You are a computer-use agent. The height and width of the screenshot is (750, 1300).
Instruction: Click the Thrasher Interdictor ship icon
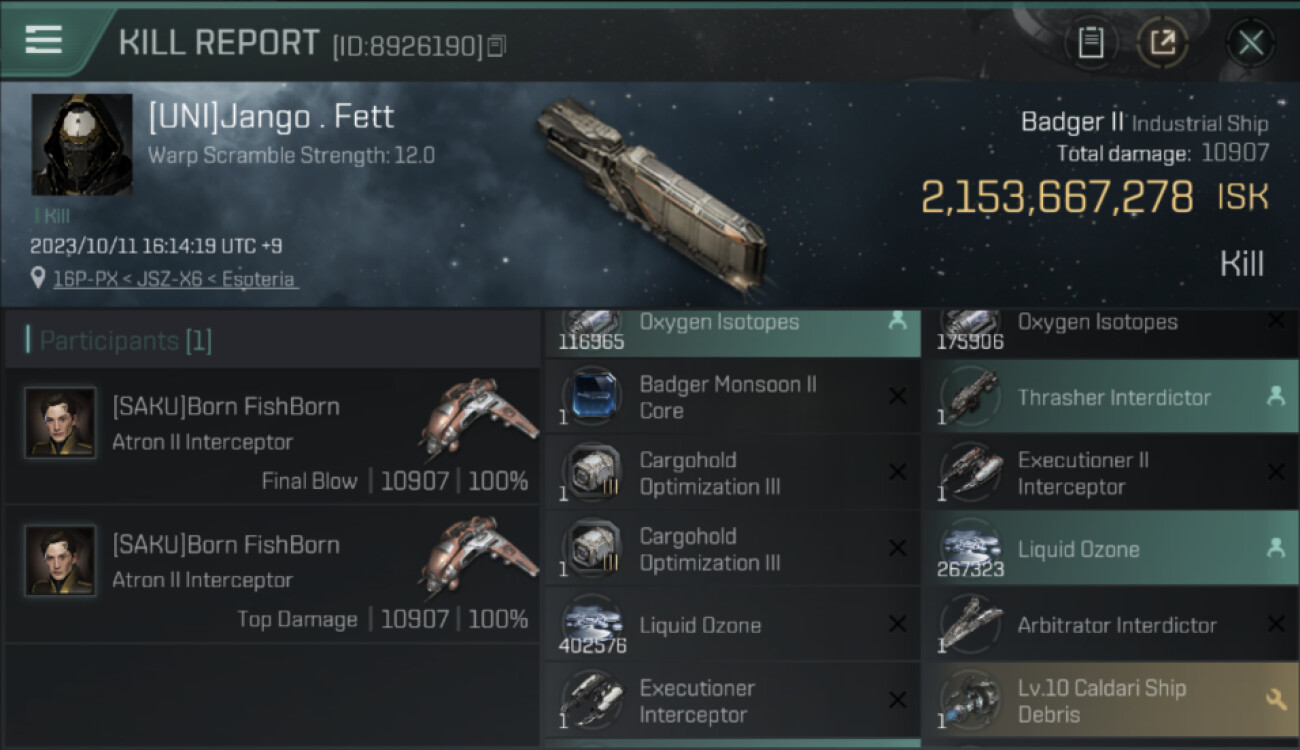[969, 396]
